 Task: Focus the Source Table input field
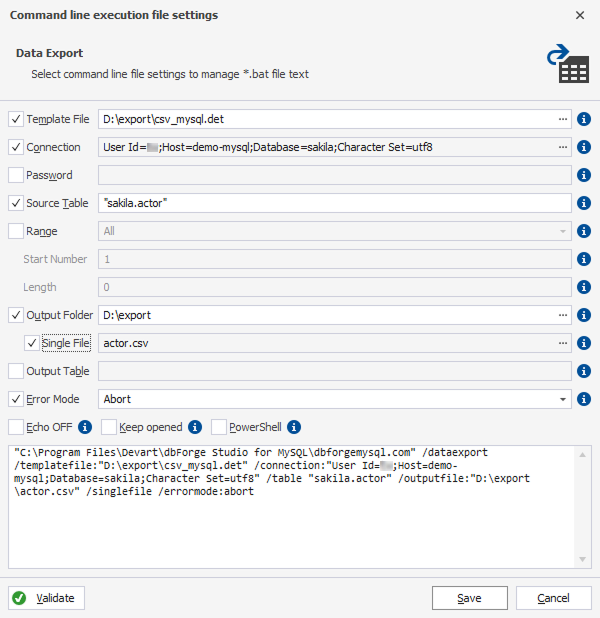click(x=335, y=203)
